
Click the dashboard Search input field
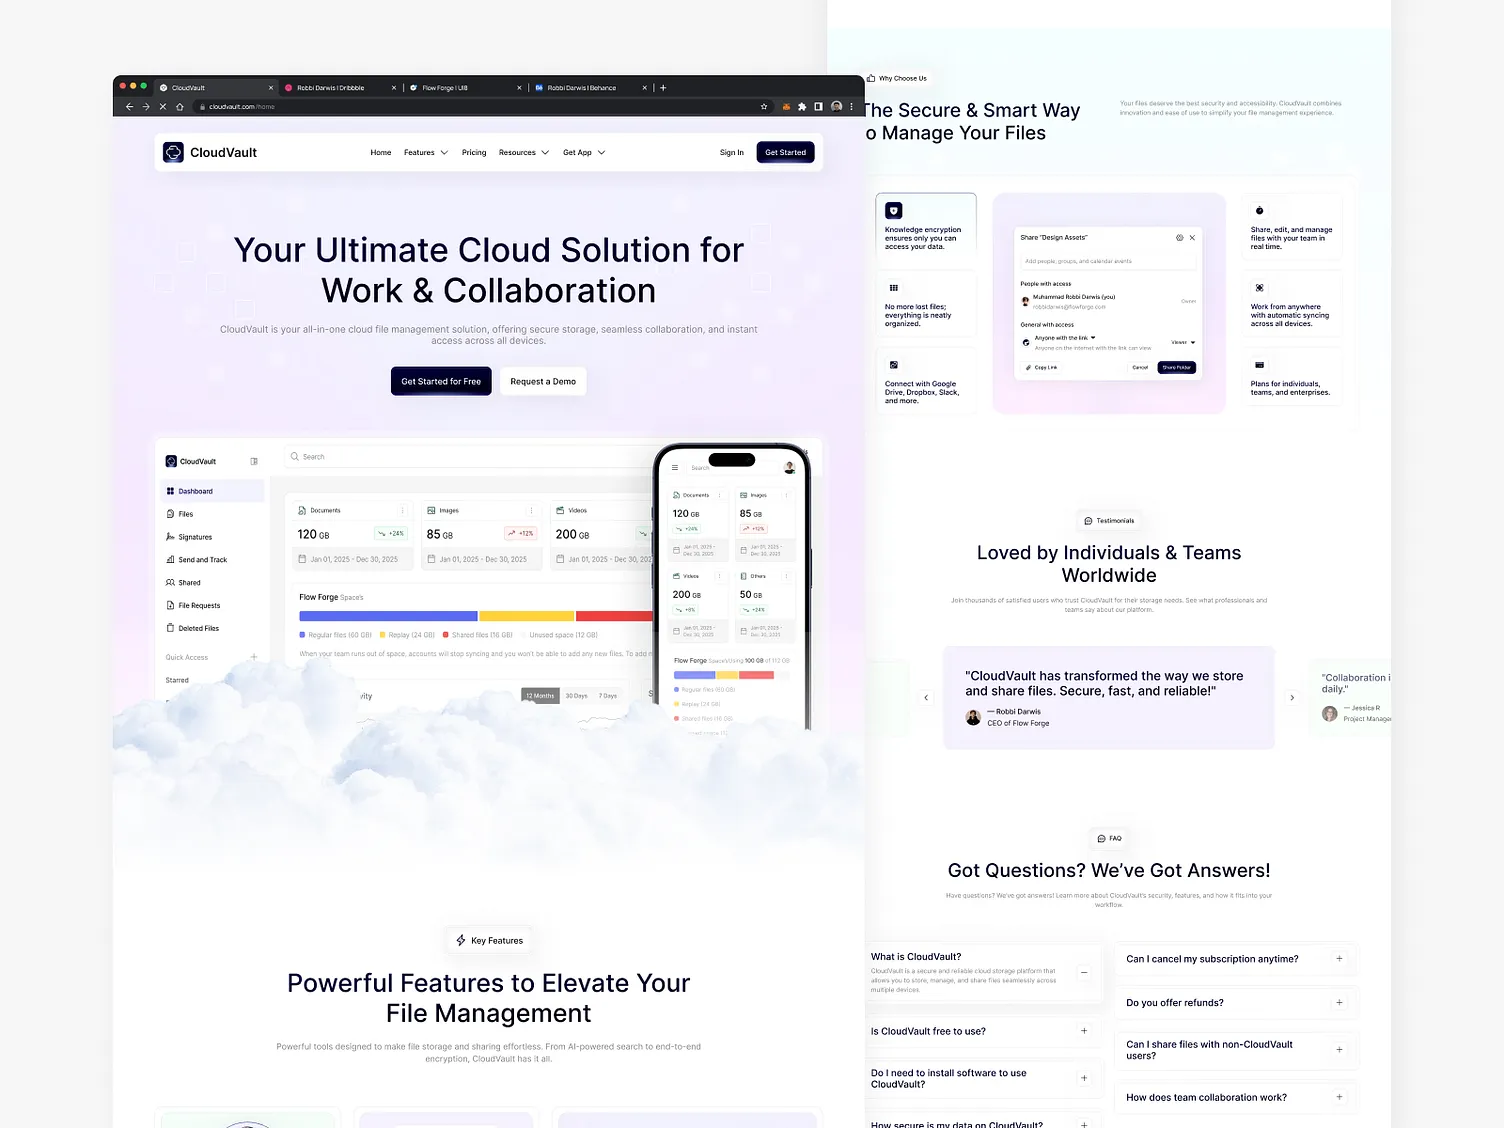[x=470, y=456]
